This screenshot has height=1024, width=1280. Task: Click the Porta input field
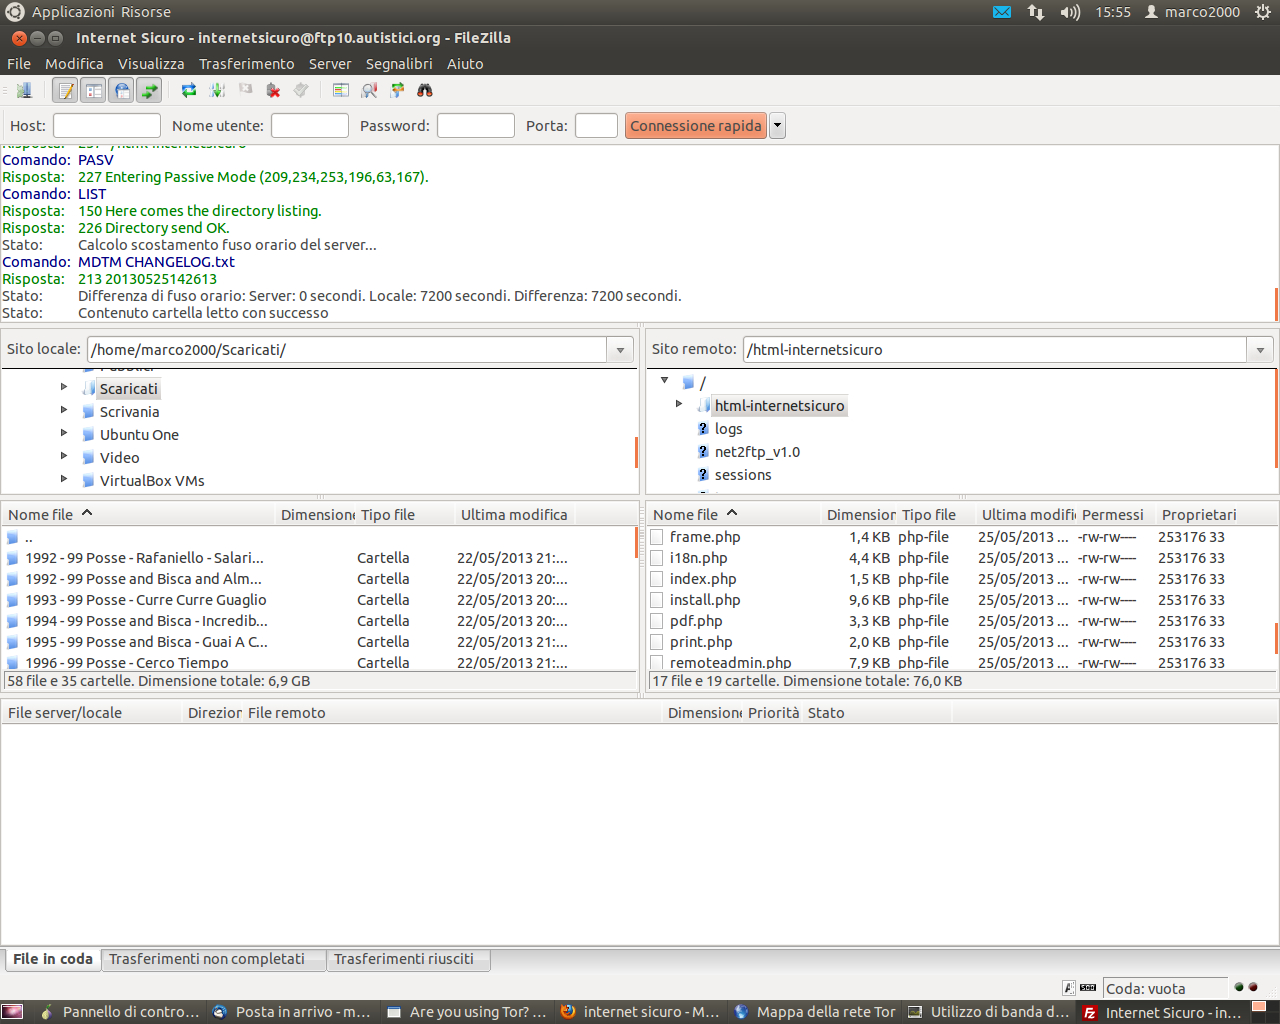pos(596,126)
